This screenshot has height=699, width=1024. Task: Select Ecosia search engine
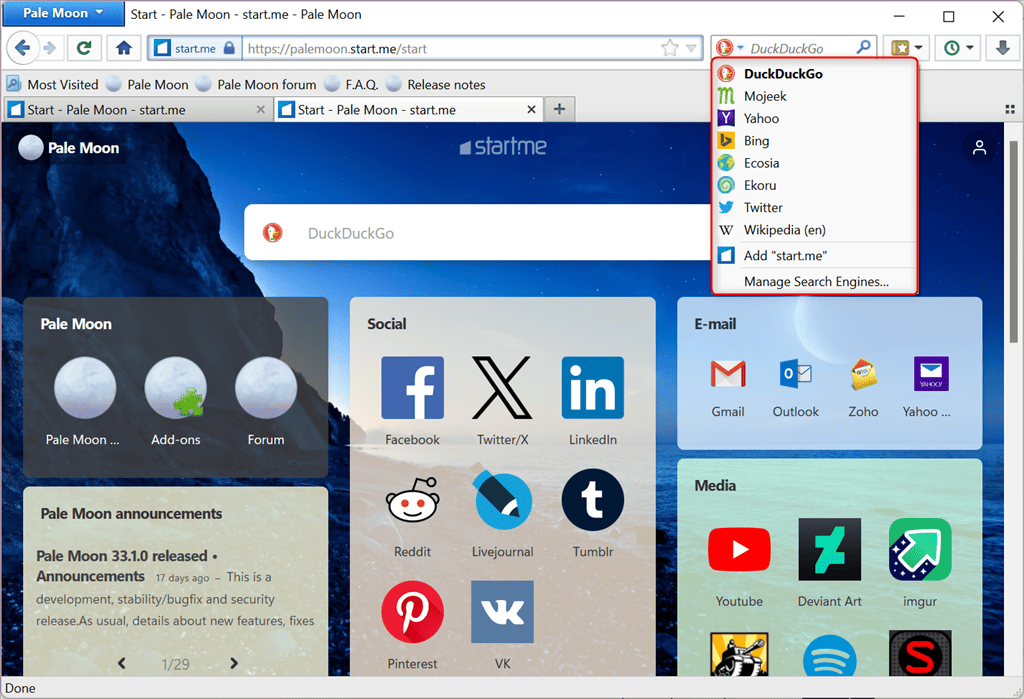click(x=814, y=163)
